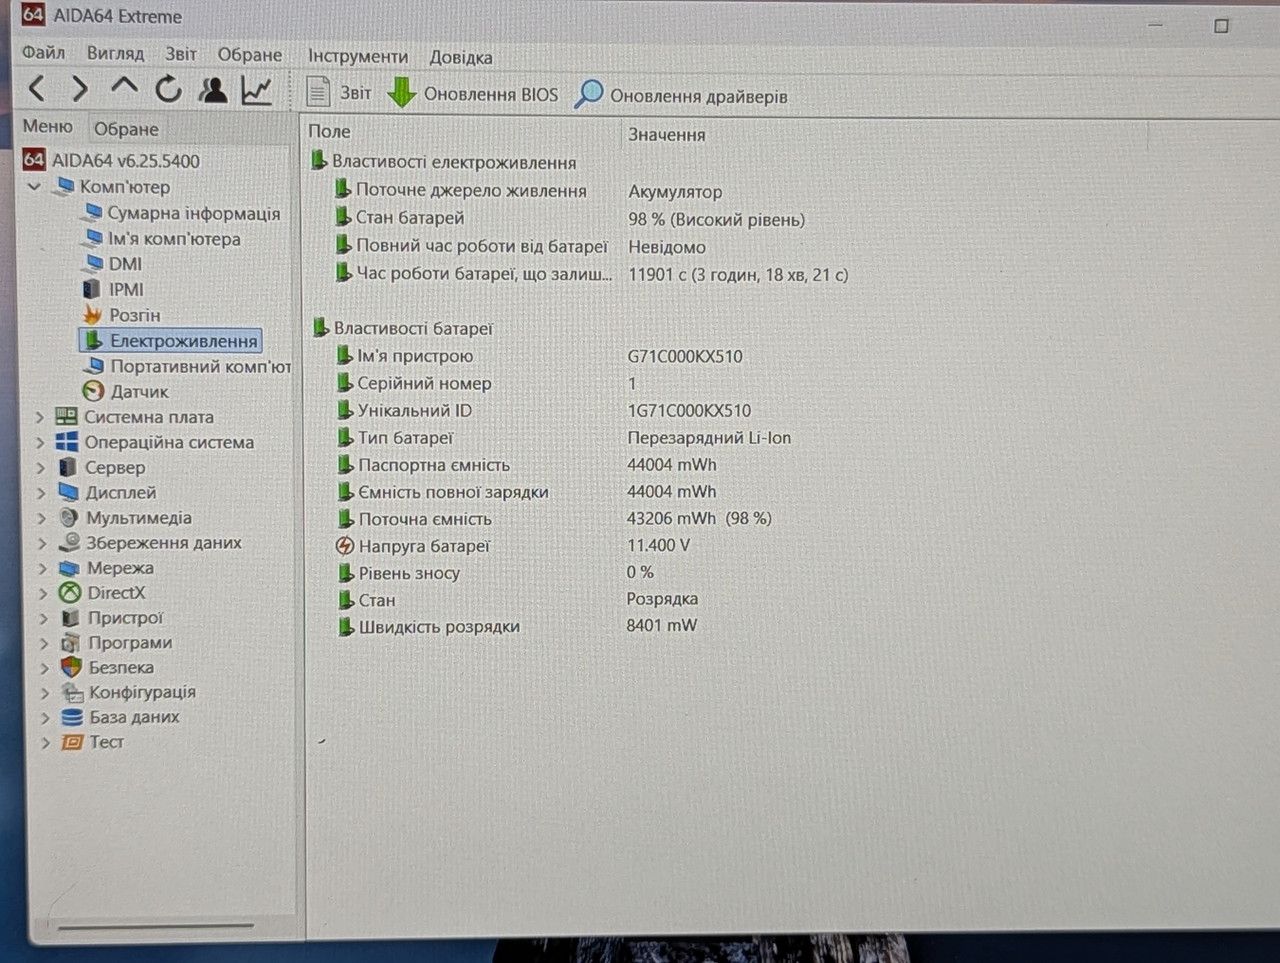Refresh the page with the circular arrow icon
The width and height of the screenshot is (1280, 963).
coord(168,89)
